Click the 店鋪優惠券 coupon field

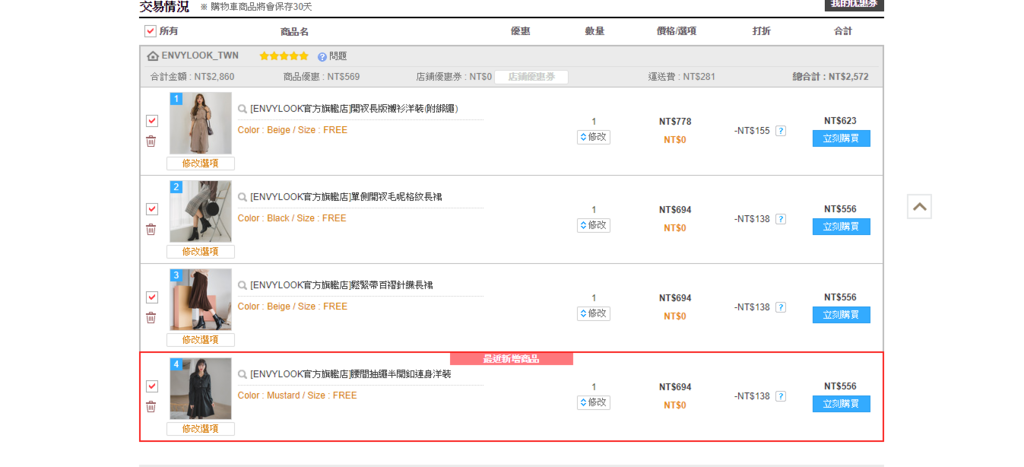(x=531, y=77)
